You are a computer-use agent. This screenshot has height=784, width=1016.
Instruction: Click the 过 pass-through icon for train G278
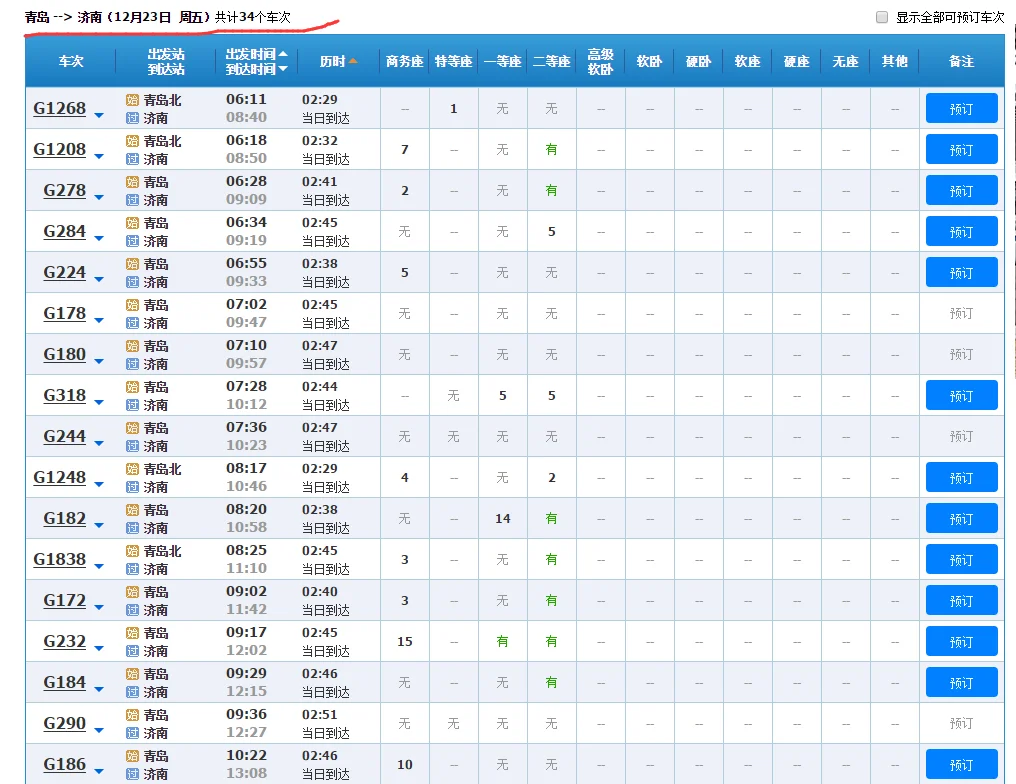(132, 200)
